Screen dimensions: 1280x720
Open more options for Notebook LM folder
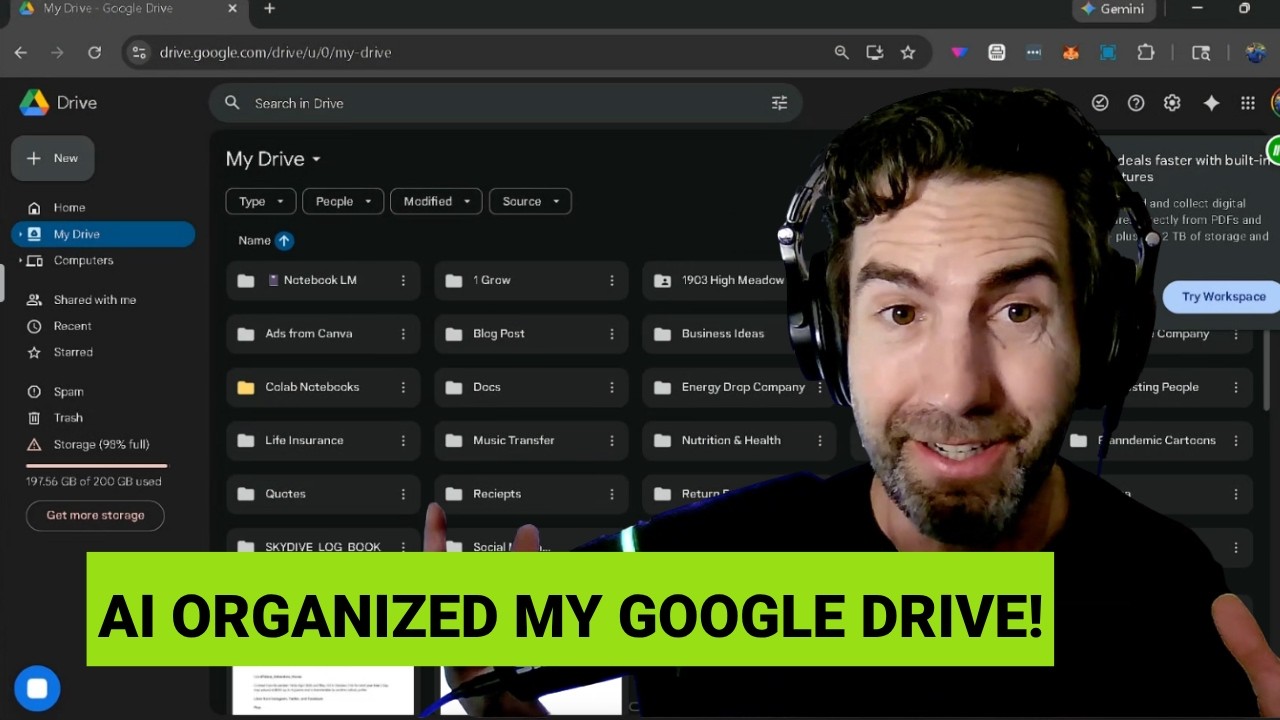click(403, 281)
